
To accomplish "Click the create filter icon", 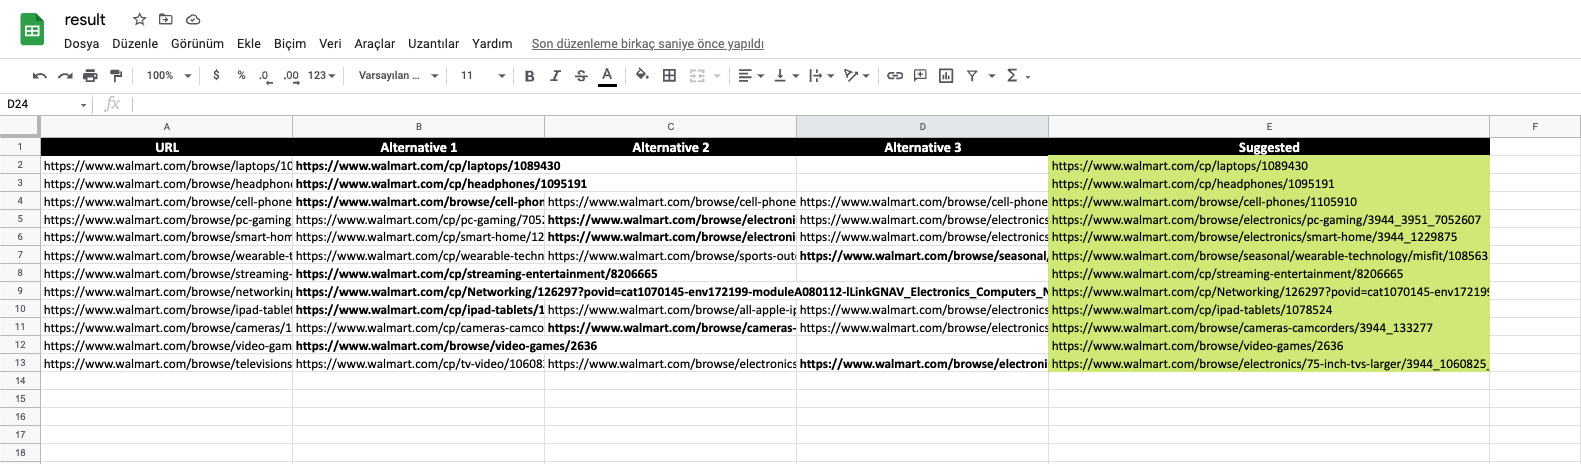I will [972, 76].
